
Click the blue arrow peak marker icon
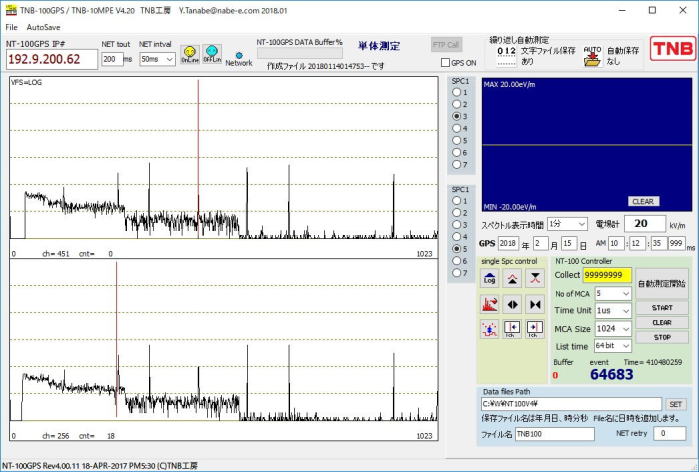(489, 329)
